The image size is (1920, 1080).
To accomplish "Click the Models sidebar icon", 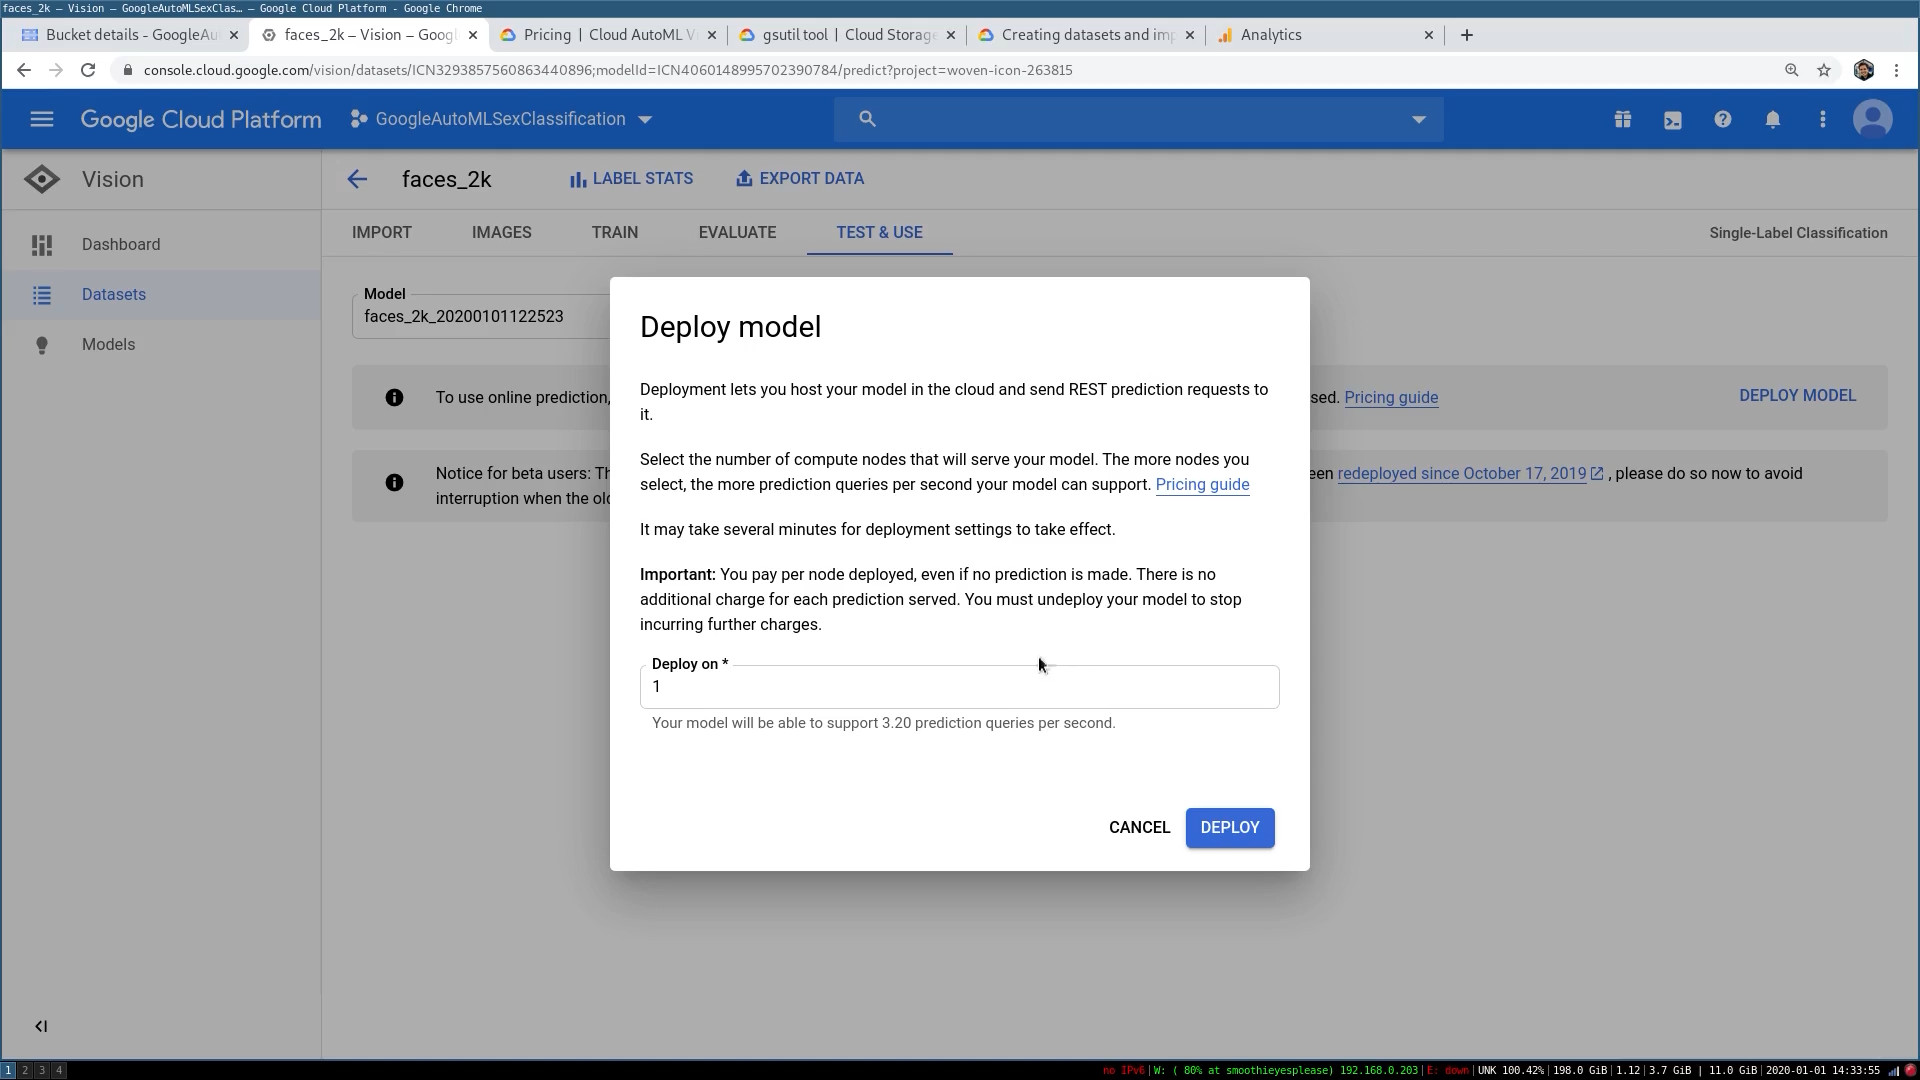I will pyautogui.click(x=41, y=344).
